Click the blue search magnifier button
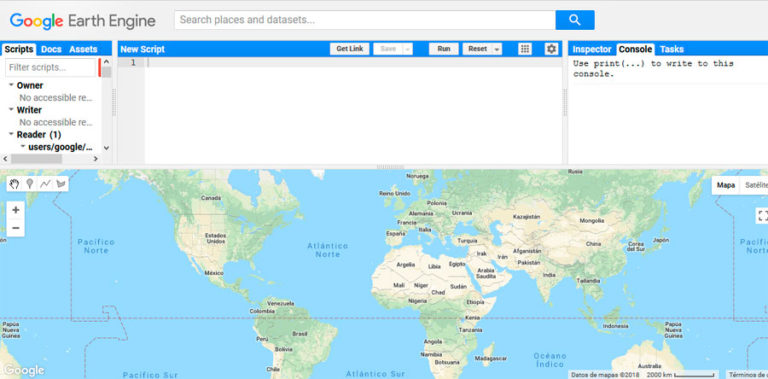The height and width of the screenshot is (379, 768). 575,20
